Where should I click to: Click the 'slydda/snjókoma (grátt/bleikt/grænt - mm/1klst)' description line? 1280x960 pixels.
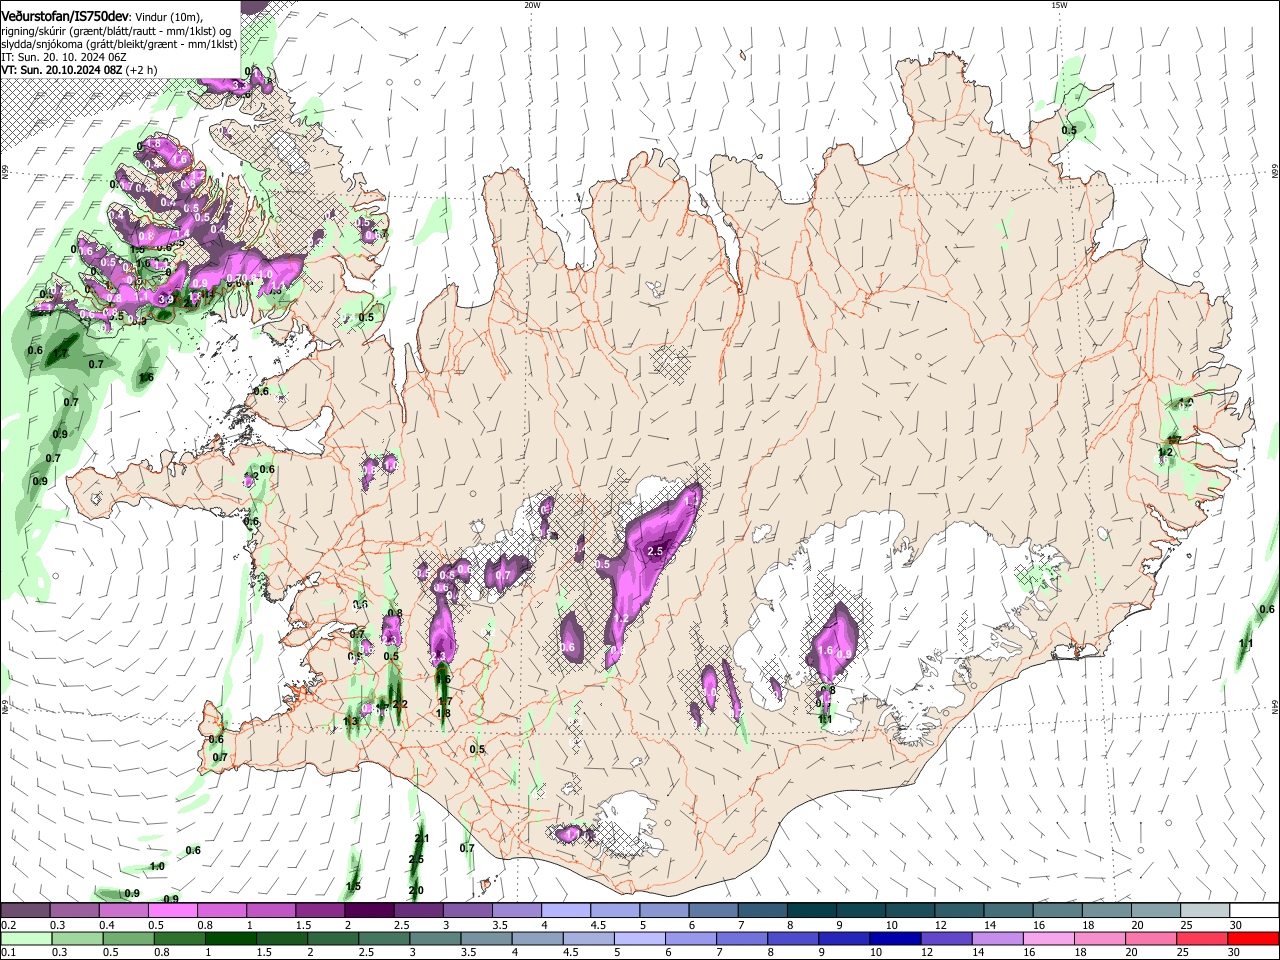(119, 45)
